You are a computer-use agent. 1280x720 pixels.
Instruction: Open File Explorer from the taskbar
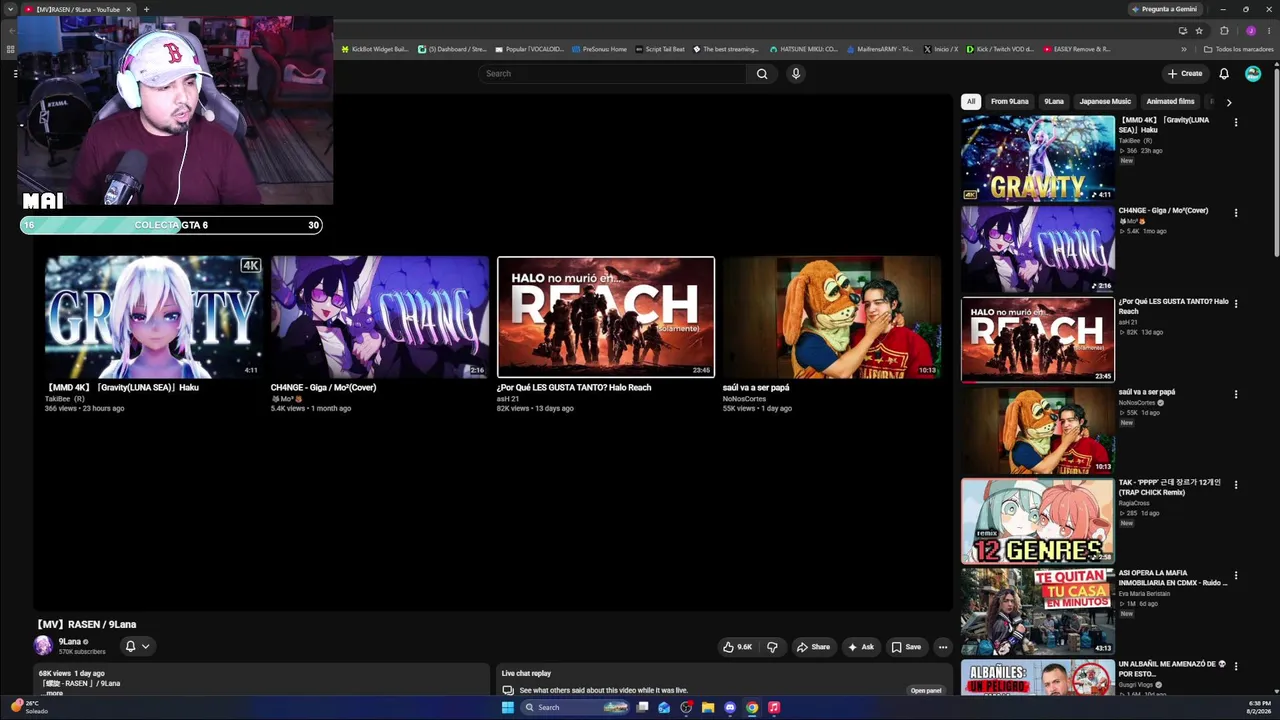[708, 707]
